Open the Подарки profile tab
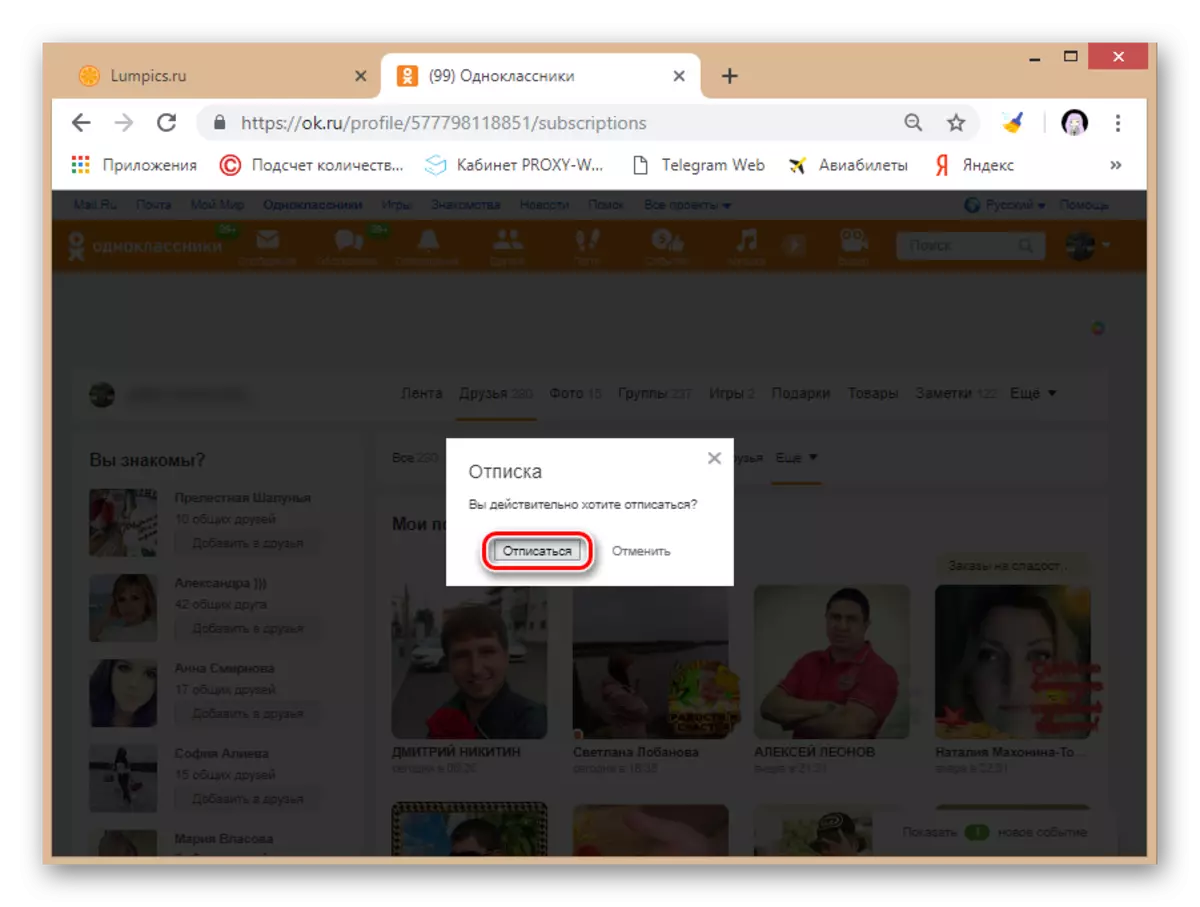 click(800, 394)
